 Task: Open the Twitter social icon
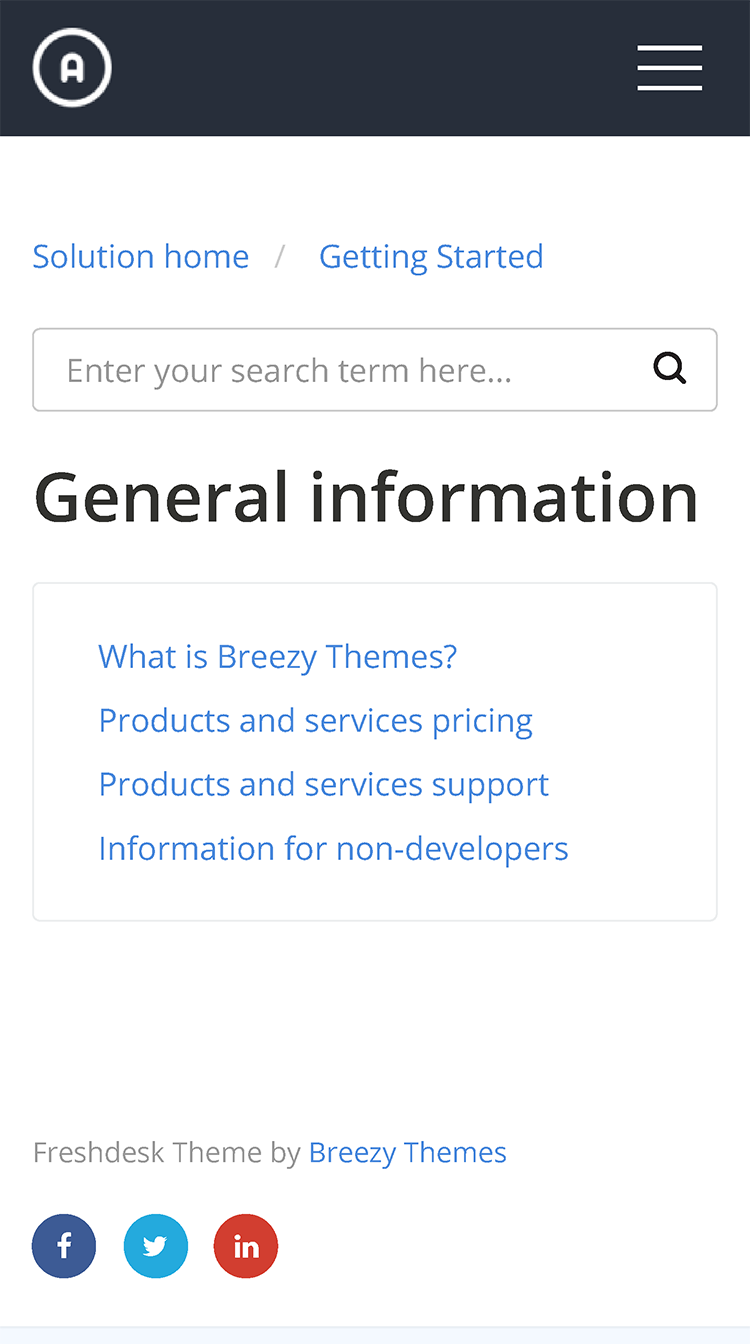click(x=155, y=1246)
